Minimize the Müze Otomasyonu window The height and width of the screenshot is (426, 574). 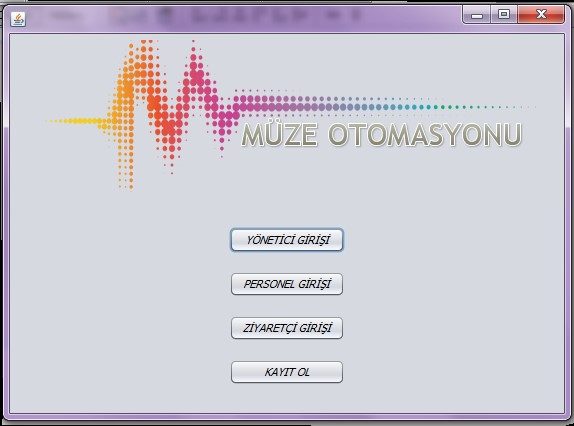477,15
